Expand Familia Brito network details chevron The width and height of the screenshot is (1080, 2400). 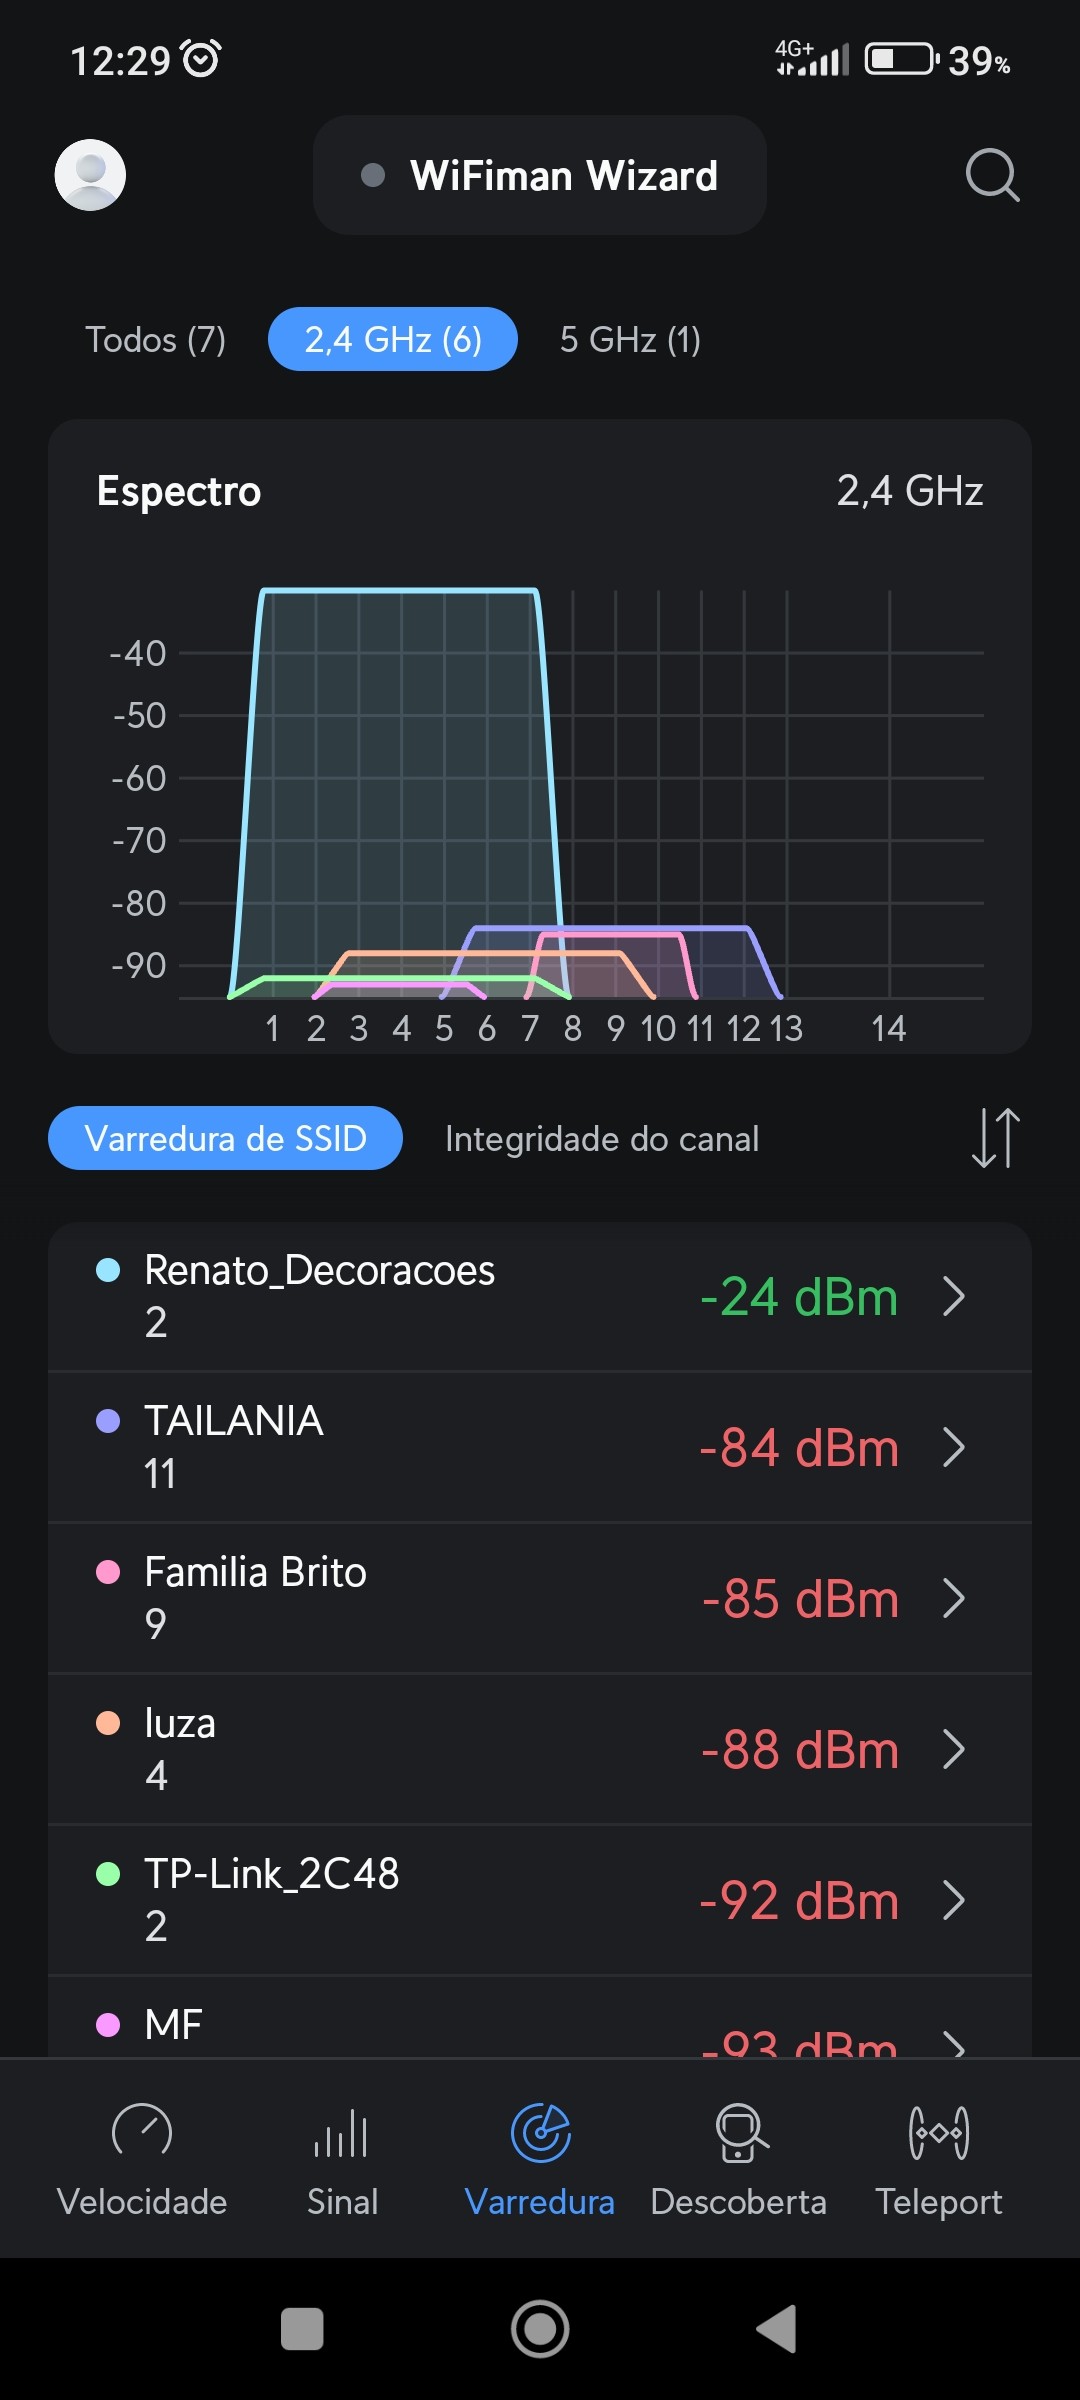[954, 1598]
